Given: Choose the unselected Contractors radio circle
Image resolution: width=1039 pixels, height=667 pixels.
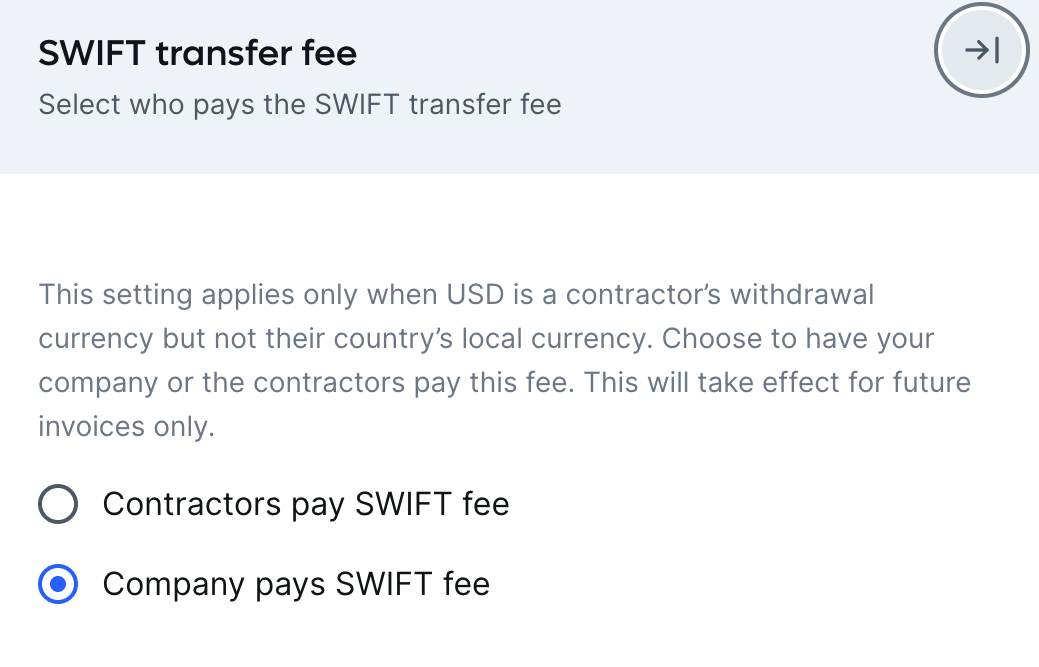Looking at the screenshot, I should [58, 504].
